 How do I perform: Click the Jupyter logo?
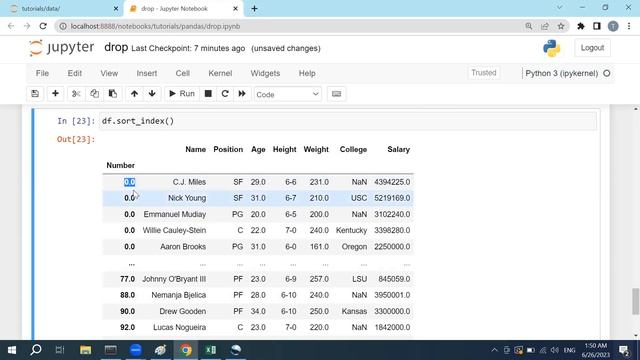pyautogui.click(x=62, y=48)
